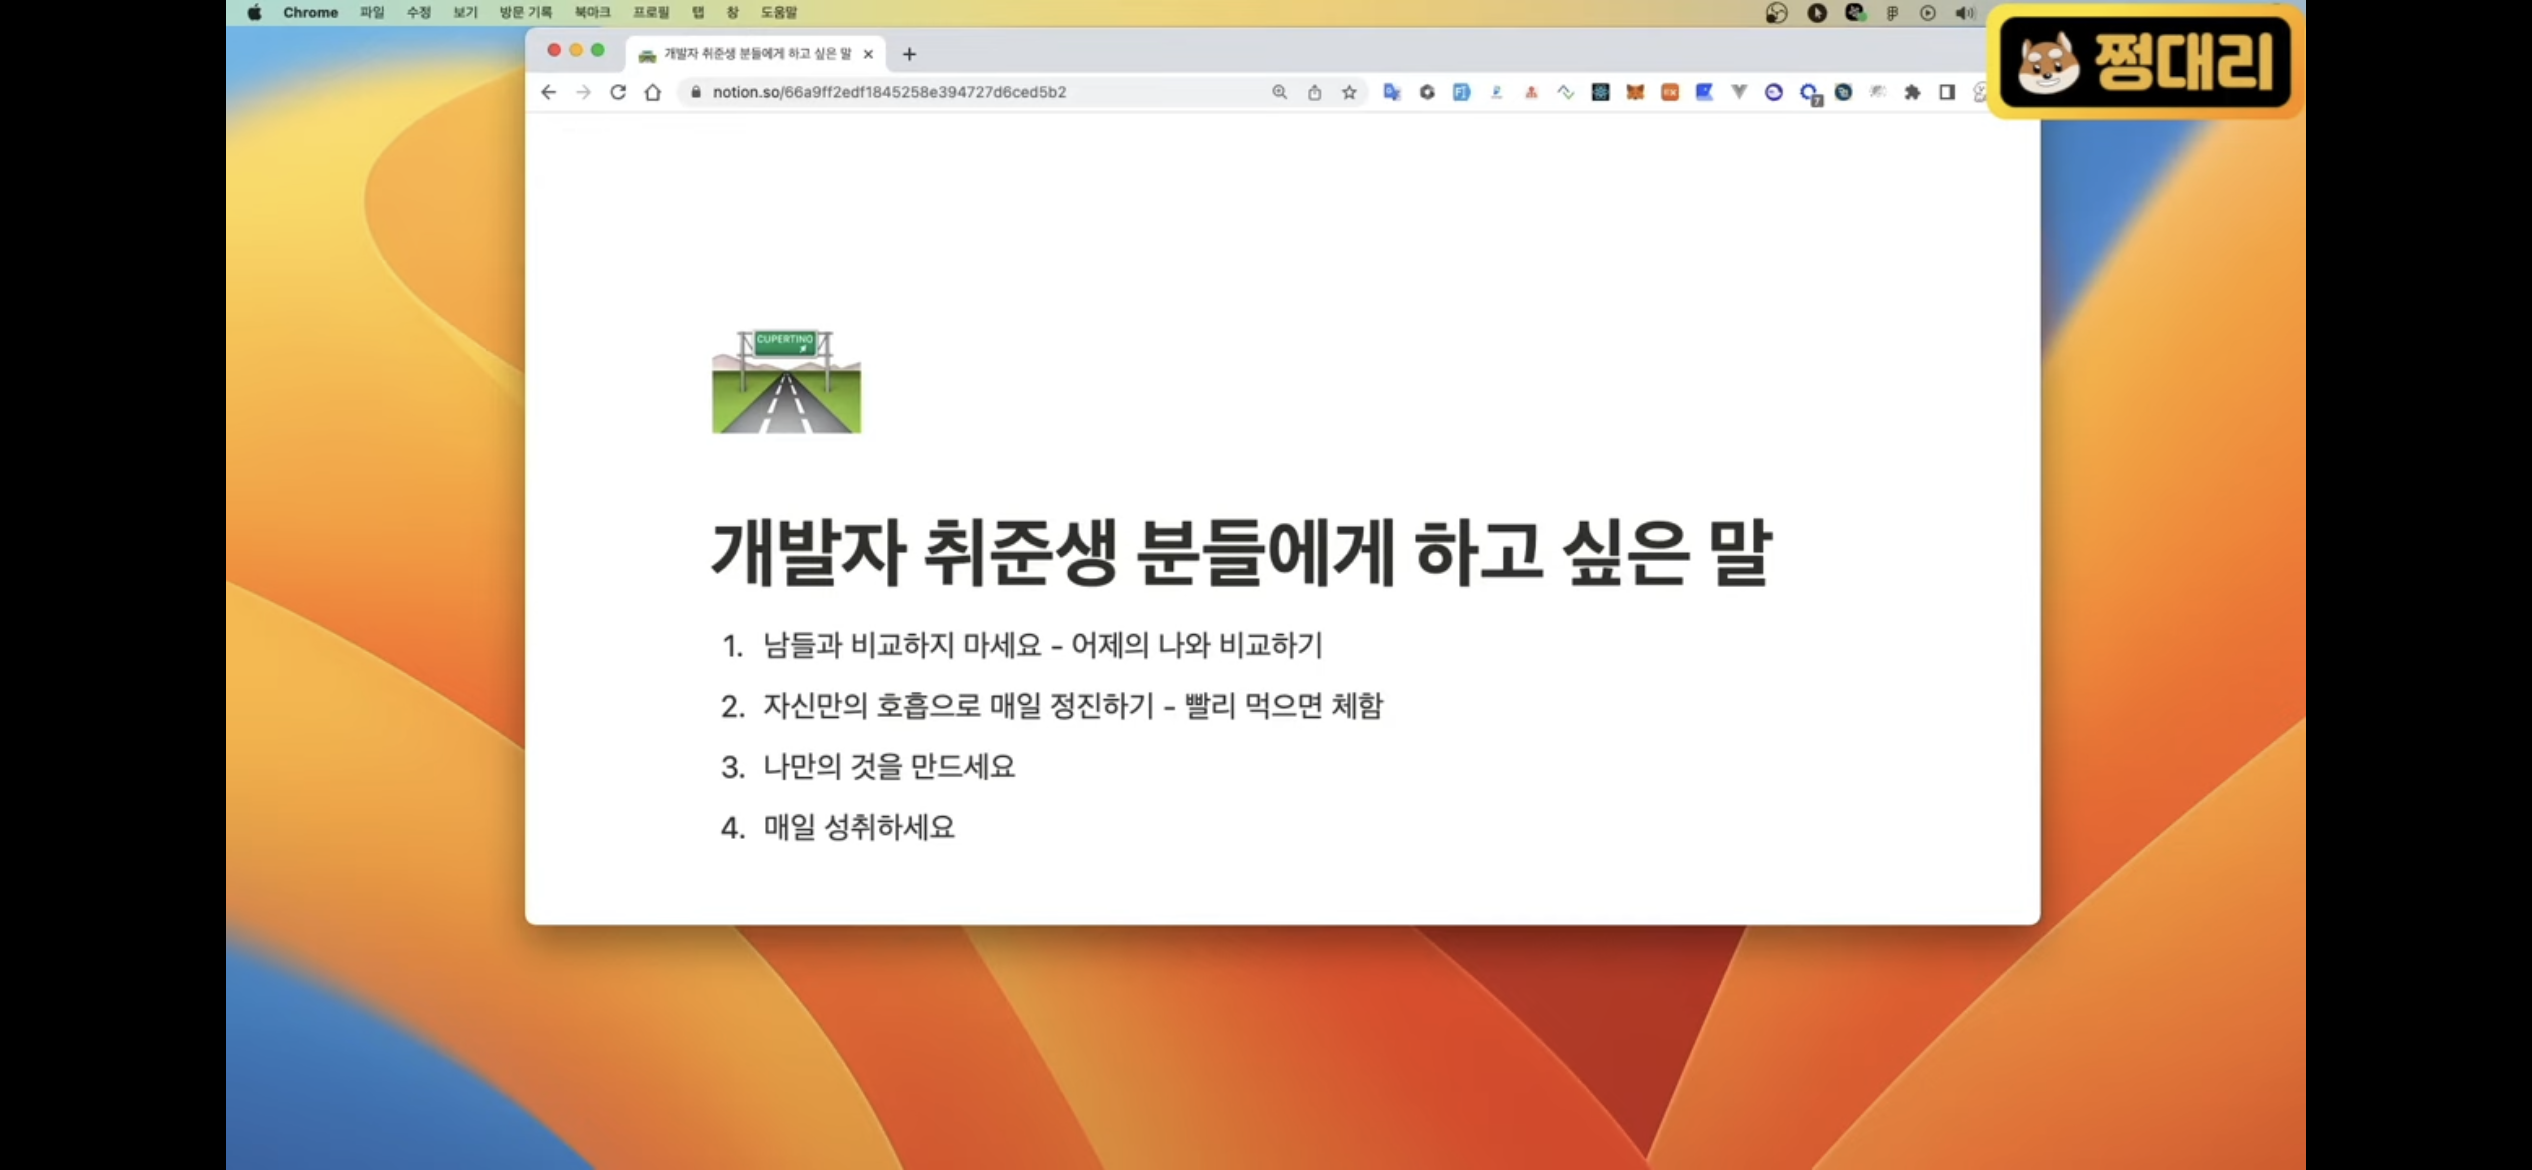Close the 개발자 취준생 Notion tab

point(868,54)
